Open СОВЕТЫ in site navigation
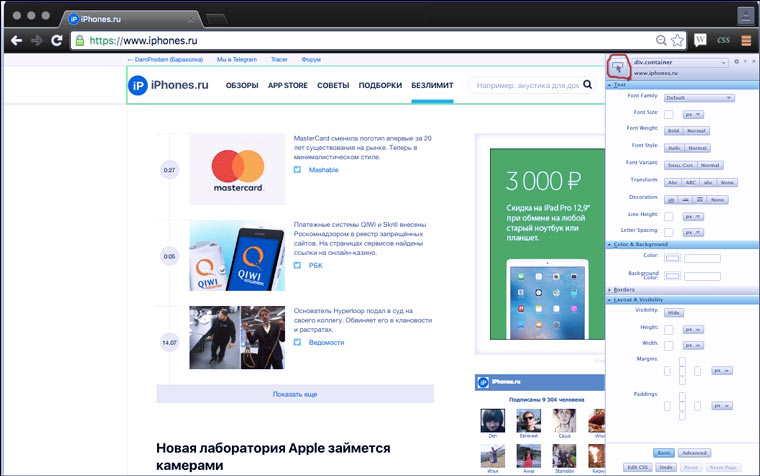Image resolution: width=760 pixels, height=476 pixels. pyautogui.click(x=333, y=85)
